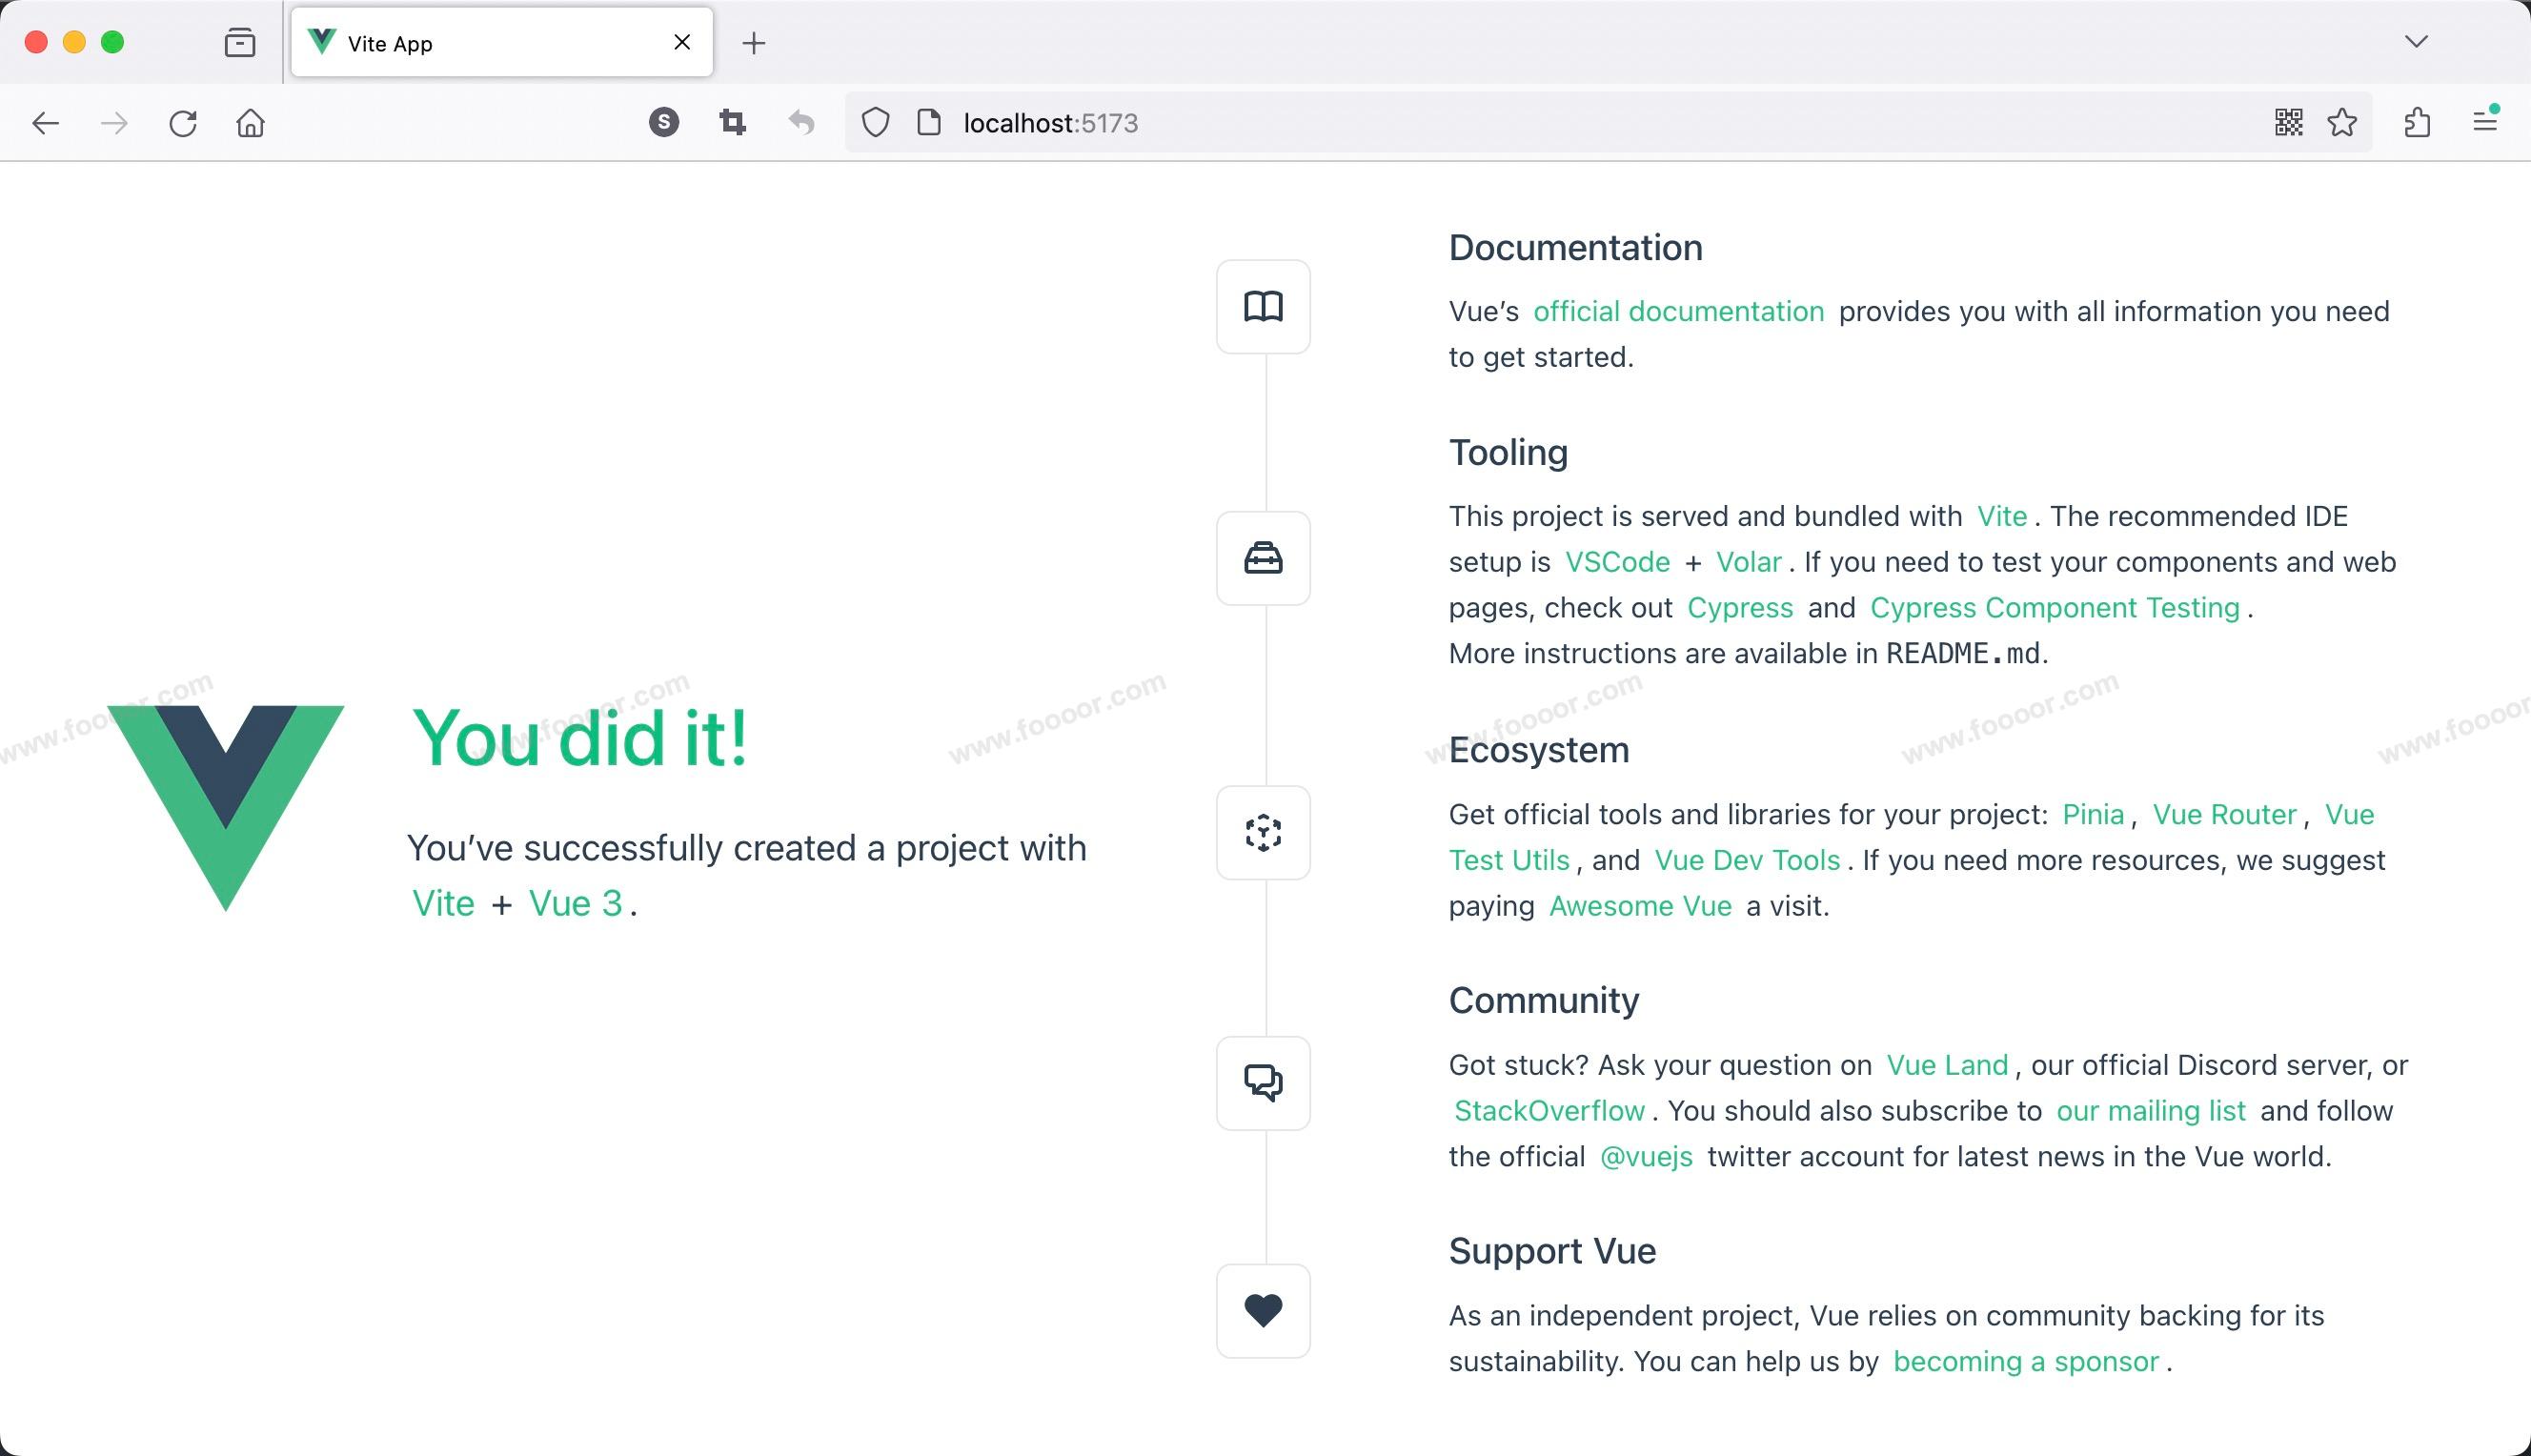The height and width of the screenshot is (1456, 2531).
Task: Open the official documentation link
Action: 1678,311
